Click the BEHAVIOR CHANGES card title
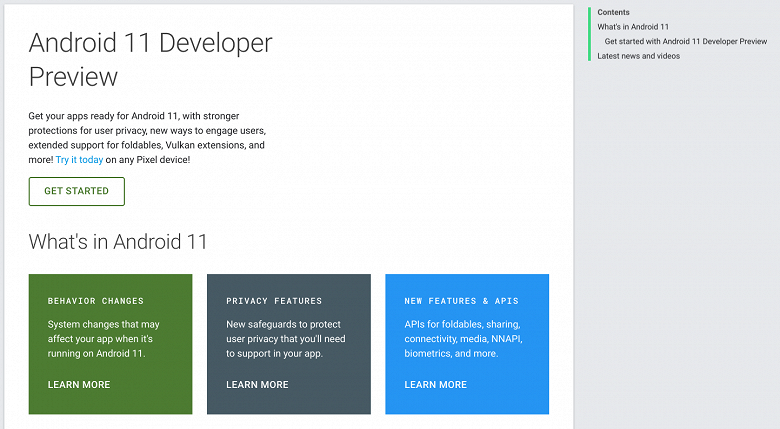The width and height of the screenshot is (780, 429). point(96,301)
